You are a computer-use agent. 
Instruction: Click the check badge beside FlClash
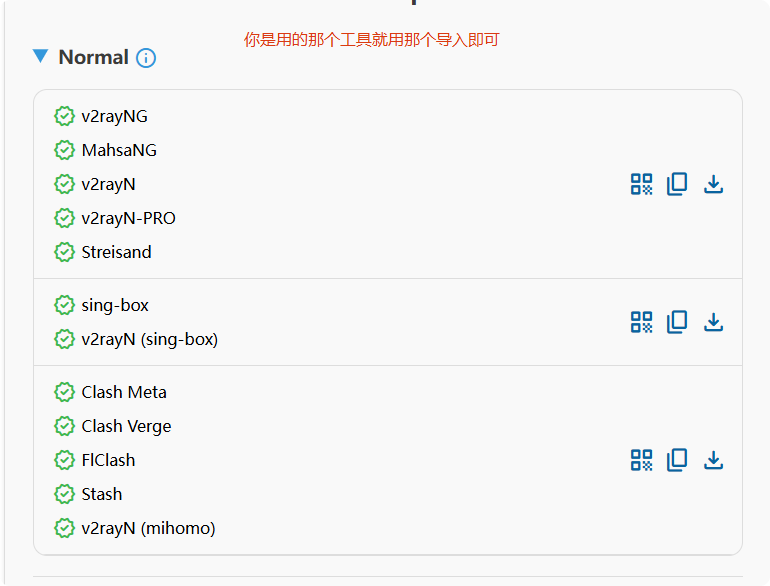click(65, 460)
